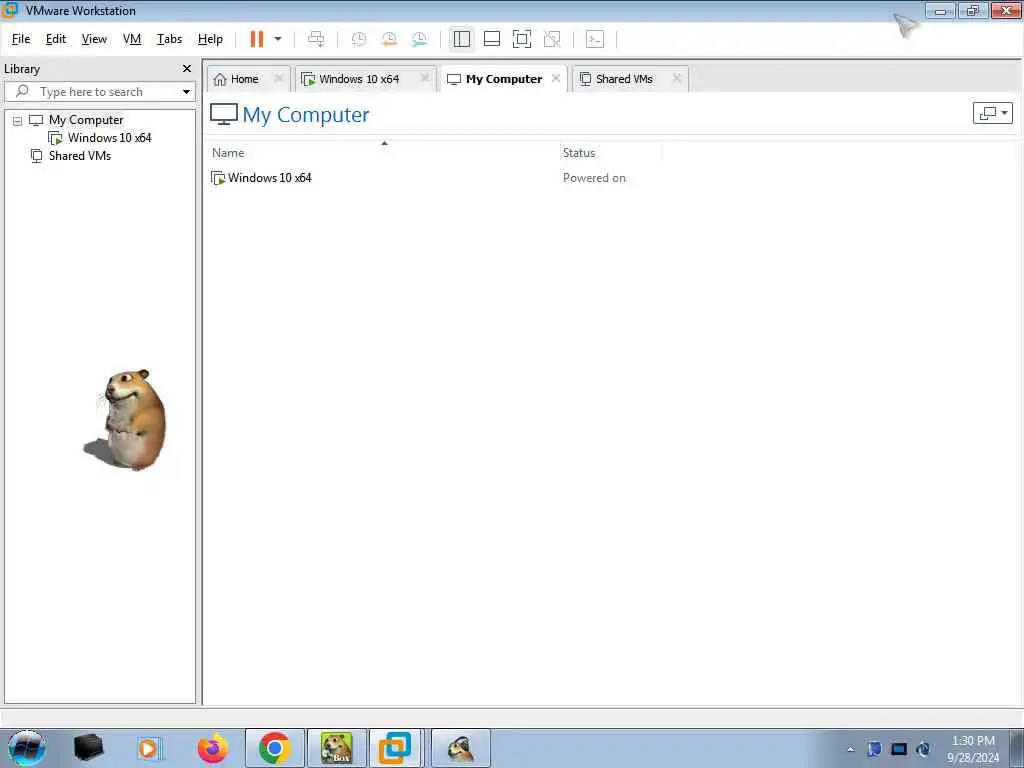
Task: Click the network tray icon
Action: click(899, 749)
